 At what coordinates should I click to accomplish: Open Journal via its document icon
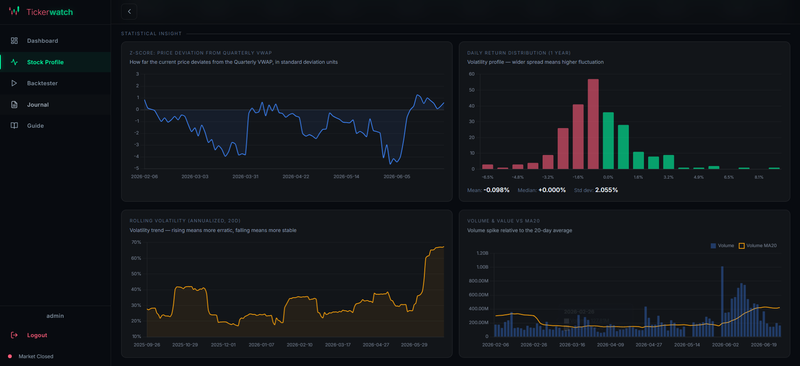click(14, 105)
